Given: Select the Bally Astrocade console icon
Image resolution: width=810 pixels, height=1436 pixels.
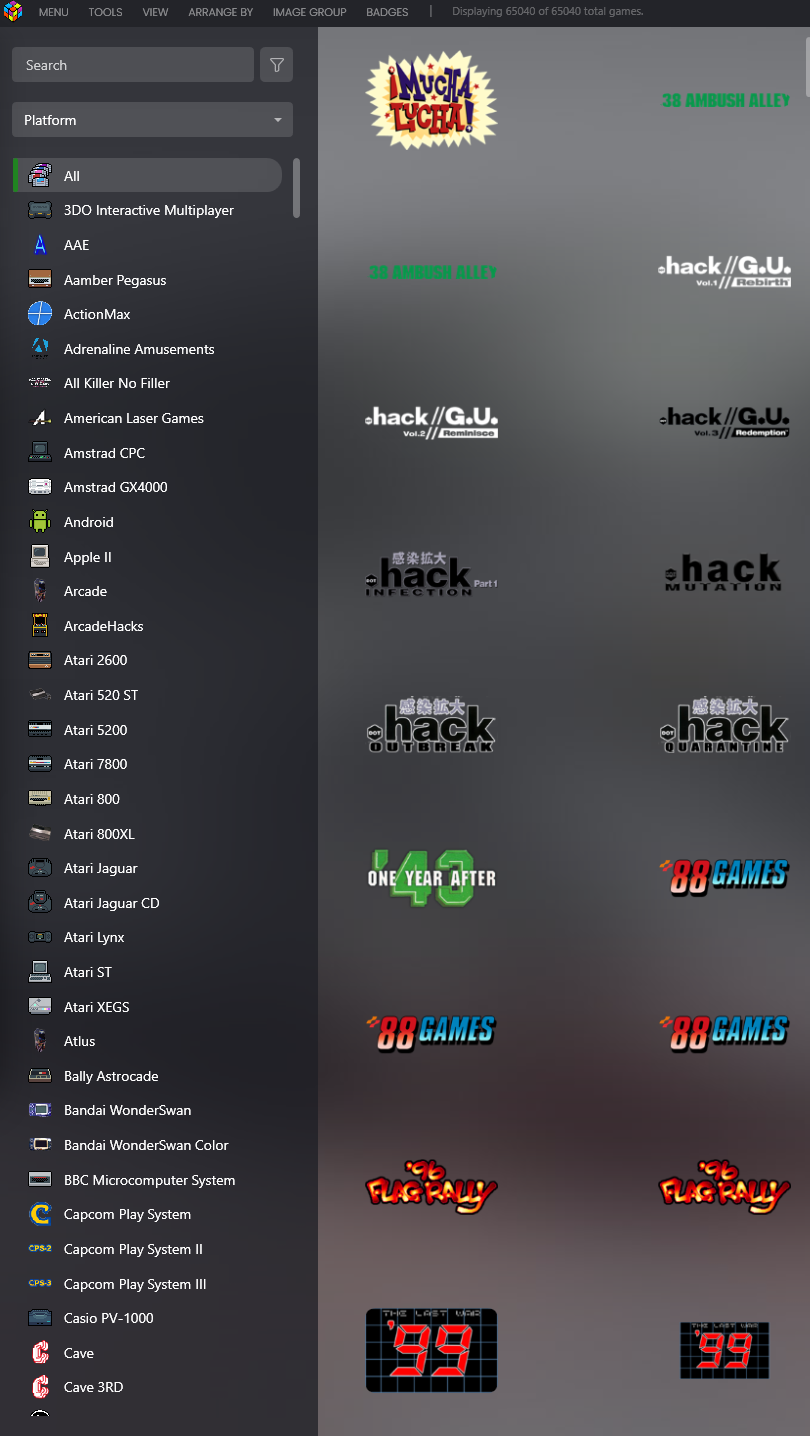Looking at the screenshot, I should click(40, 1076).
